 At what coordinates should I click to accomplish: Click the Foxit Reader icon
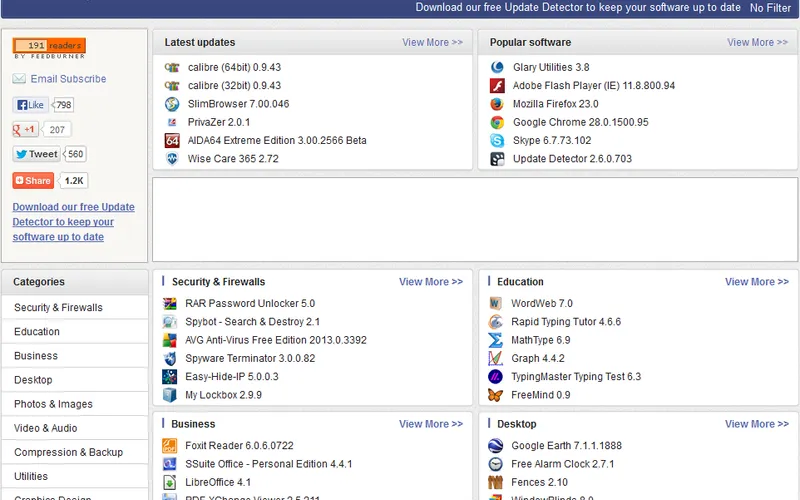click(169, 446)
